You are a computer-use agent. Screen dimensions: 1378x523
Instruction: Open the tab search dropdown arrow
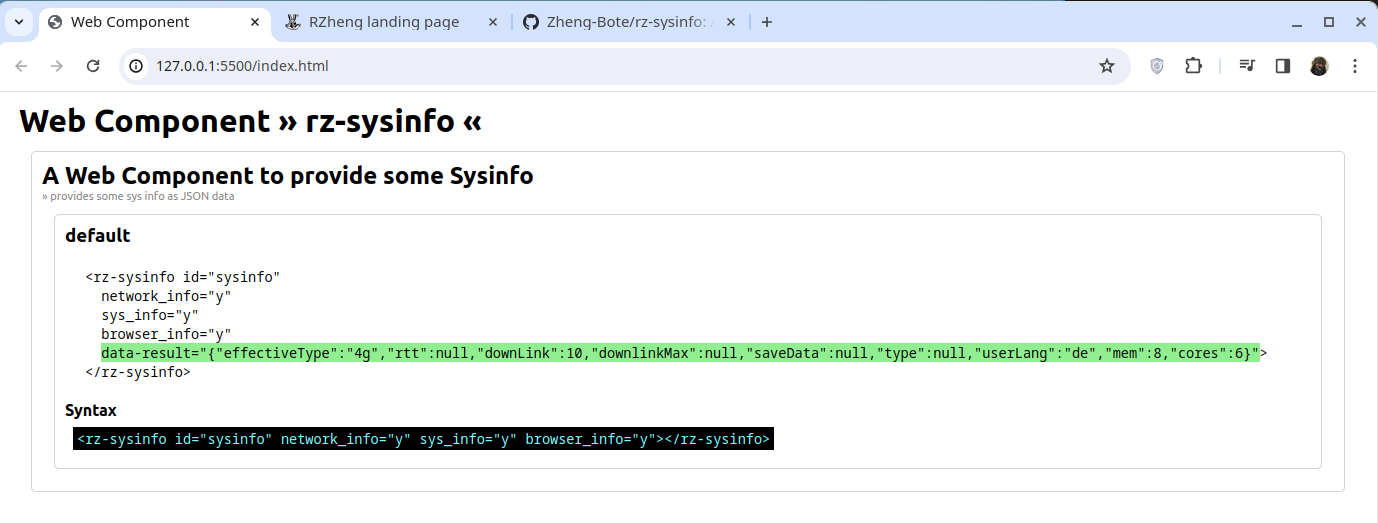pyautogui.click(x=18, y=22)
